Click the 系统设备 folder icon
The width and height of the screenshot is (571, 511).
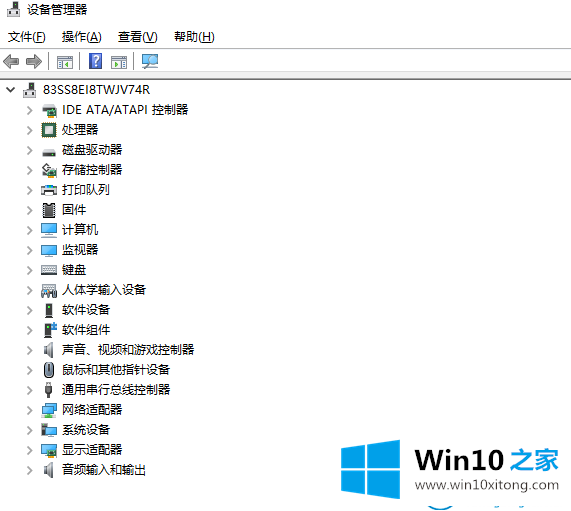pos(49,430)
